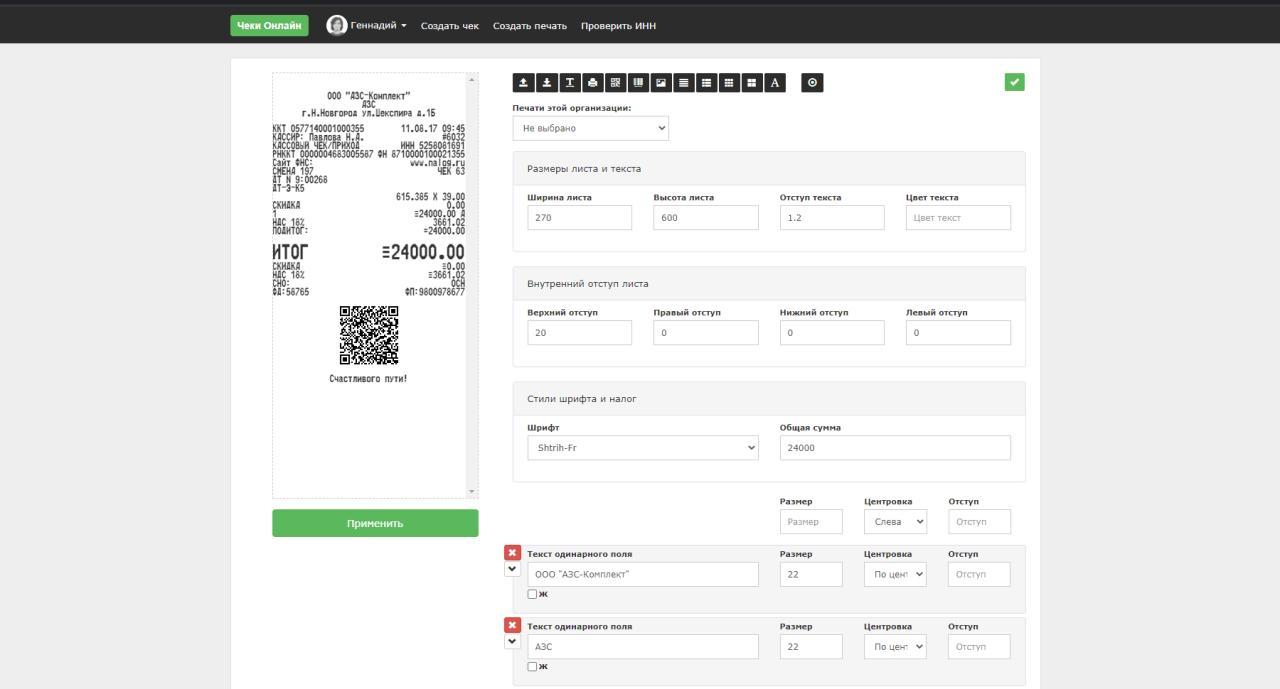Click the upload icon in the toolbar
Image resolution: width=1280 pixels, height=689 pixels.
pos(523,83)
